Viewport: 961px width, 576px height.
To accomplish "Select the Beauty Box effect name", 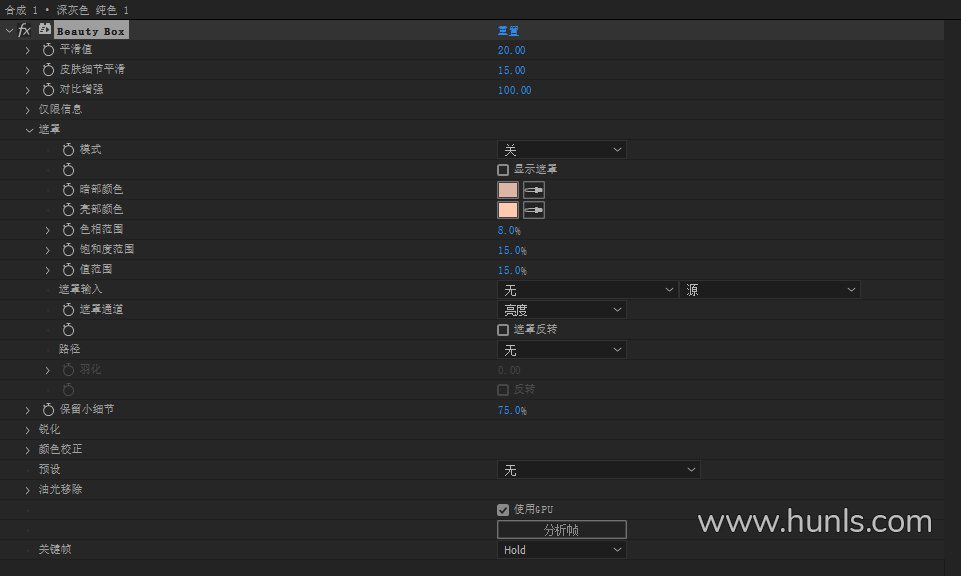I will pyautogui.click(x=91, y=31).
